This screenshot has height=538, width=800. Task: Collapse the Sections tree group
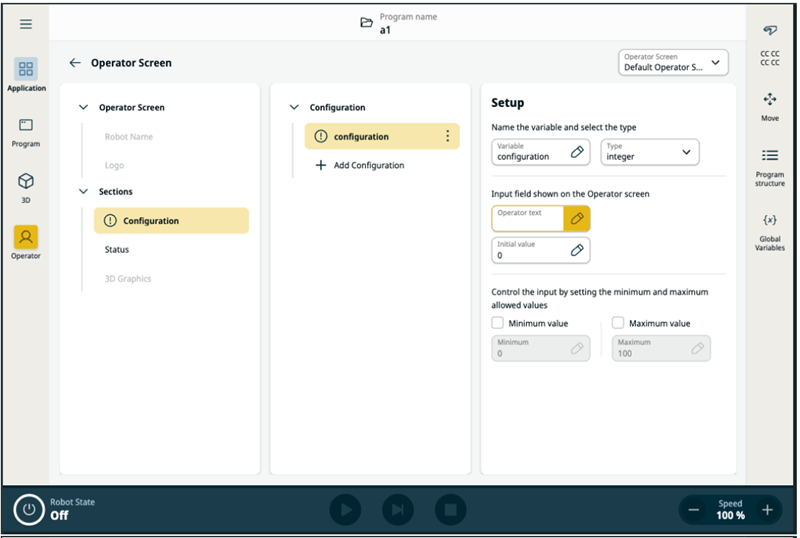pos(84,191)
